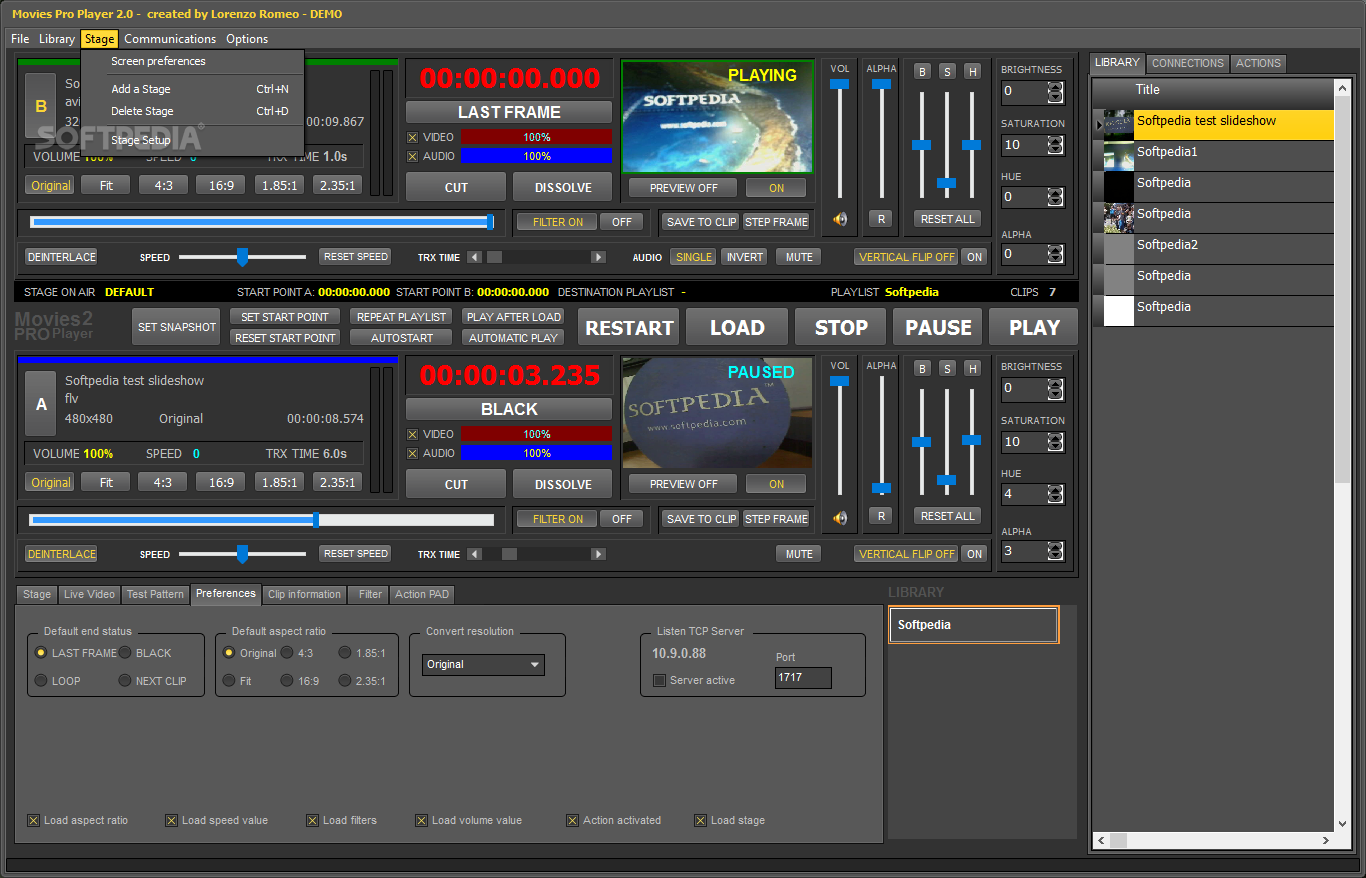Viewport: 1366px width, 878px height.
Task: Toggle the VIDEO checkbox in deck B
Action: [x=413, y=137]
